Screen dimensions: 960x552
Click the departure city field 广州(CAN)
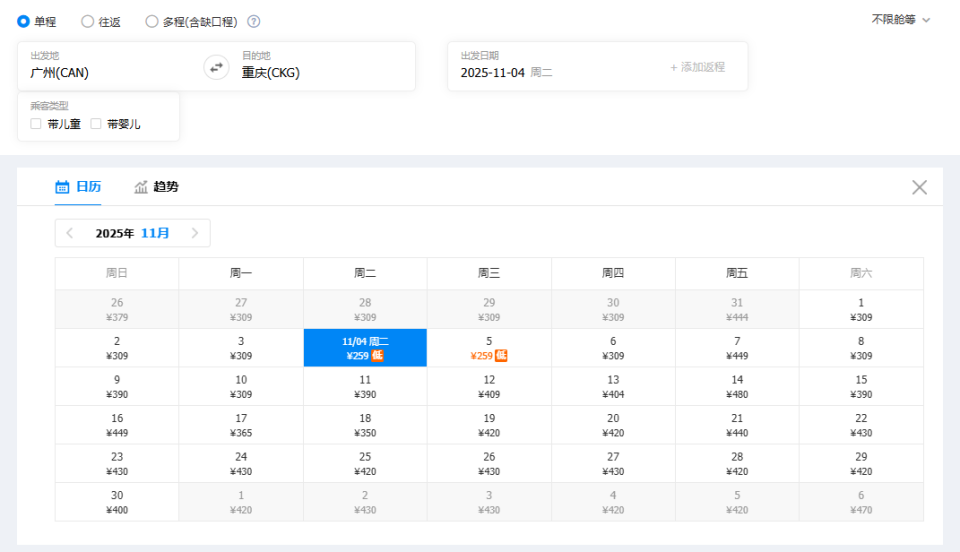coord(110,66)
